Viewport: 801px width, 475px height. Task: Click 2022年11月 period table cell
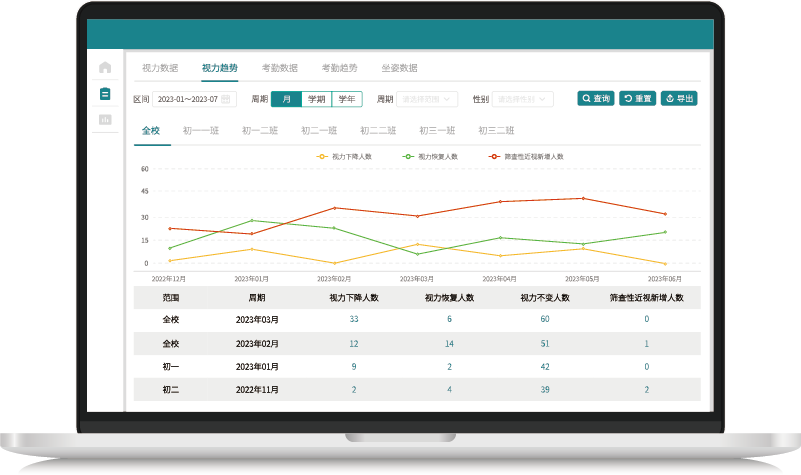pyautogui.click(x=257, y=390)
